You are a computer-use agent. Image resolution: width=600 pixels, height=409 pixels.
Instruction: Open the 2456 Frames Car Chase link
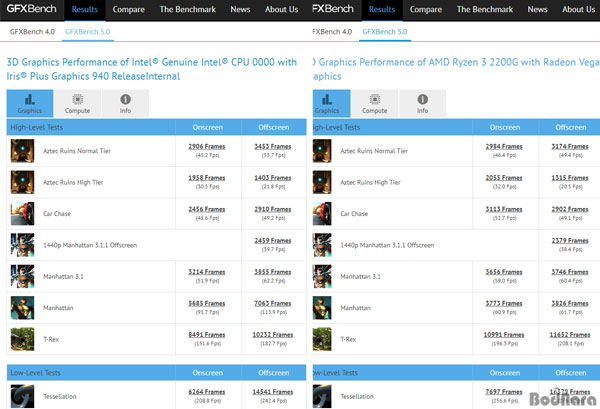coord(207,209)
